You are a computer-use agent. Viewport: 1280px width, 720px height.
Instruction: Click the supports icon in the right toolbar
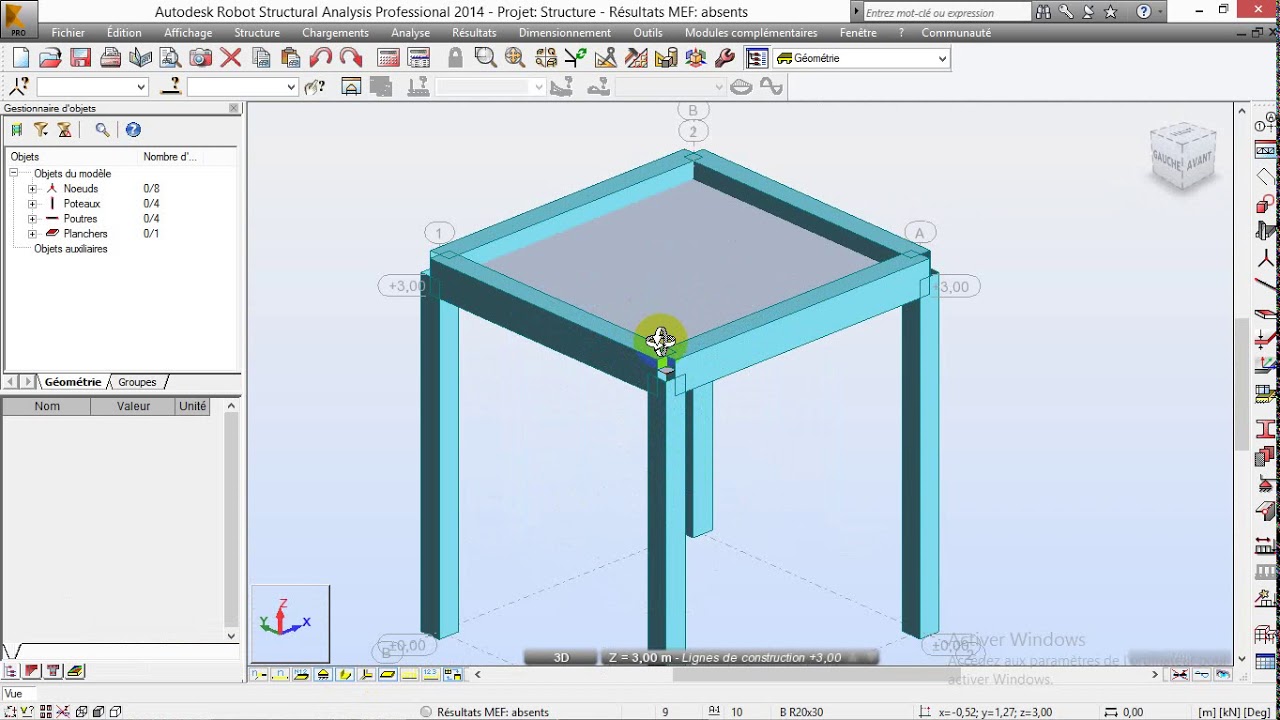click(1266, 486)
